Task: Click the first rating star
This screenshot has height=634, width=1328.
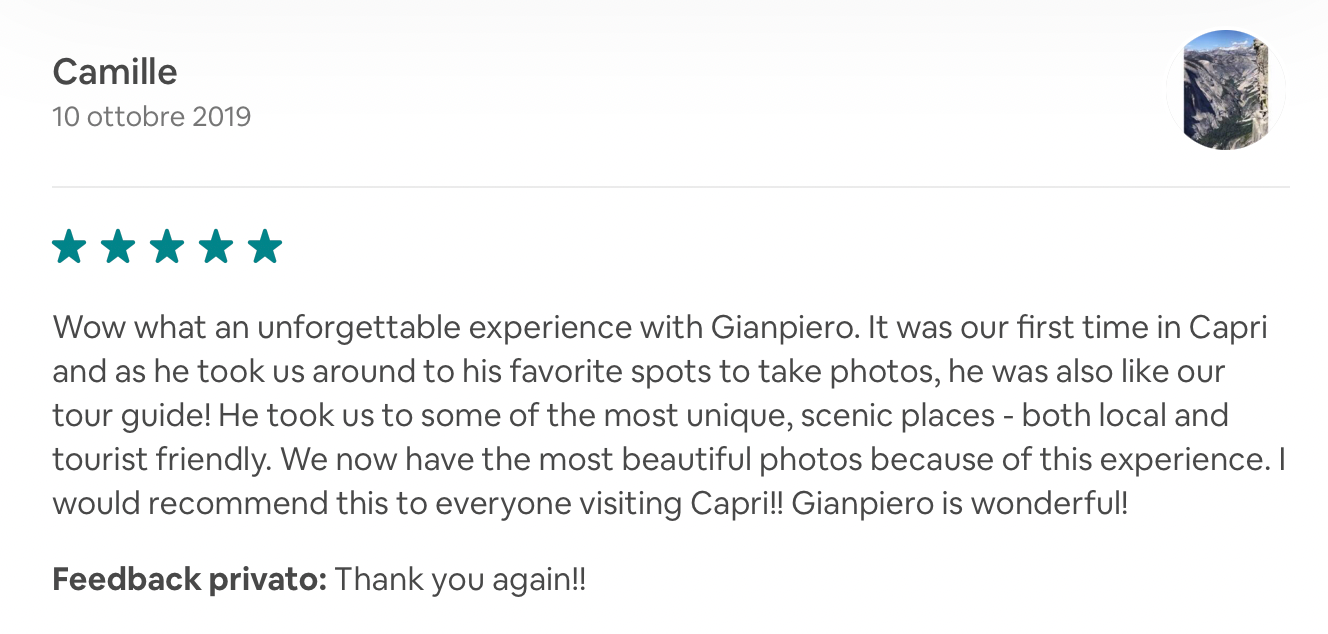Action: click(68, 246)
